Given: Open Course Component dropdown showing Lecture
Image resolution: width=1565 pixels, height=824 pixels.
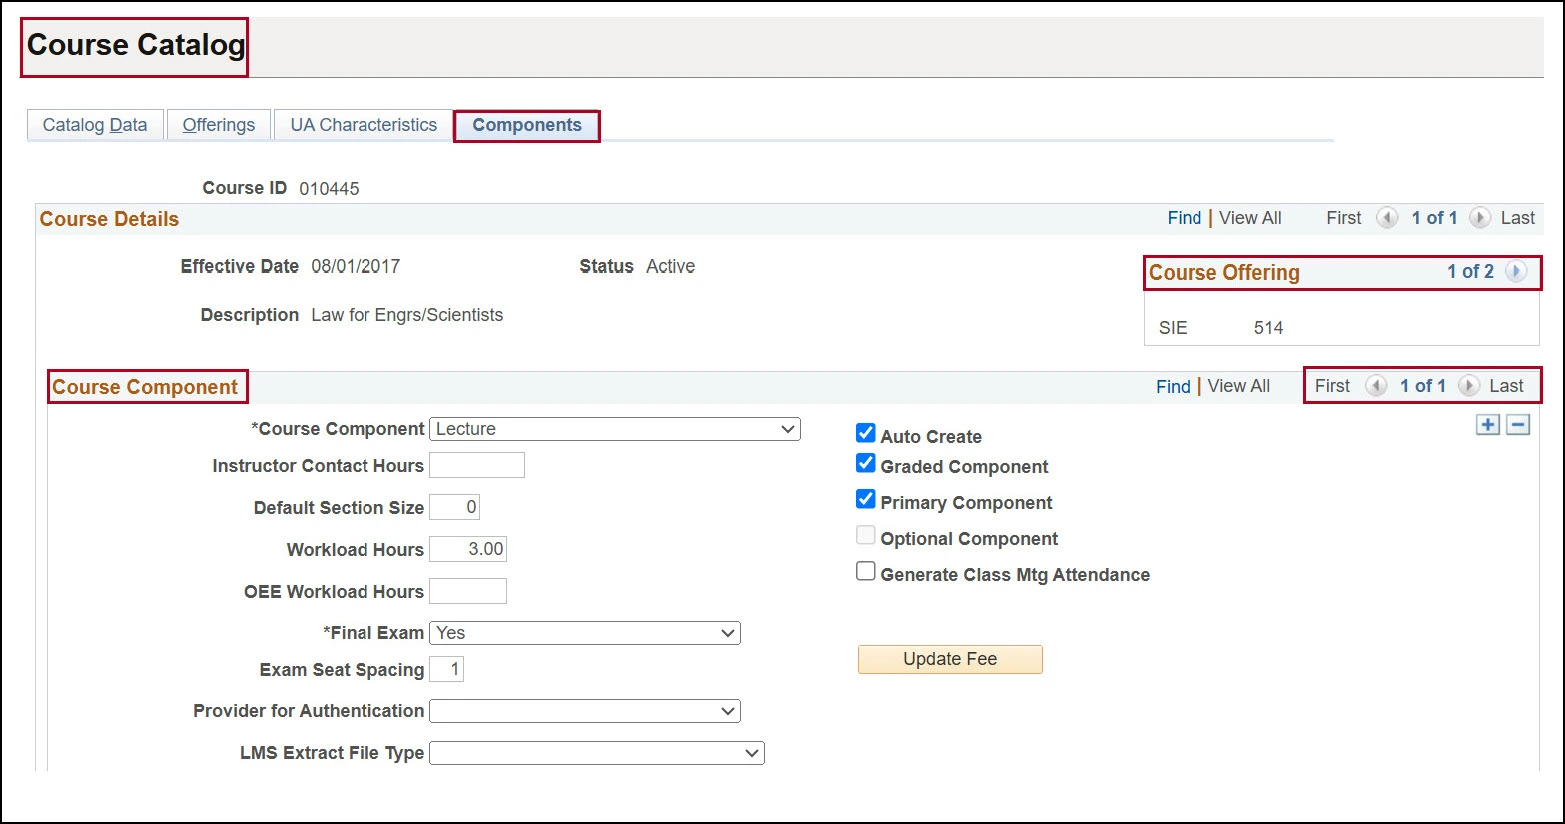Looking at the screenshot, I should coord(615,429).
